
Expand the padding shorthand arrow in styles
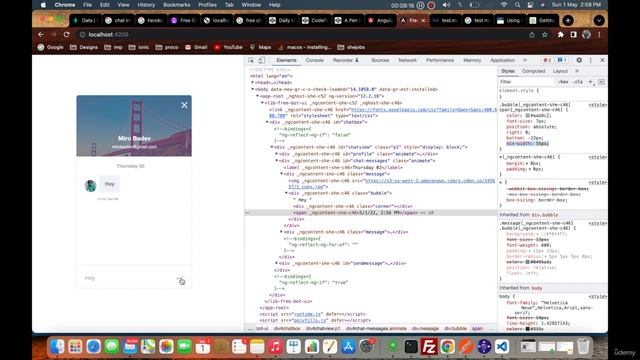tap(530, 169)
